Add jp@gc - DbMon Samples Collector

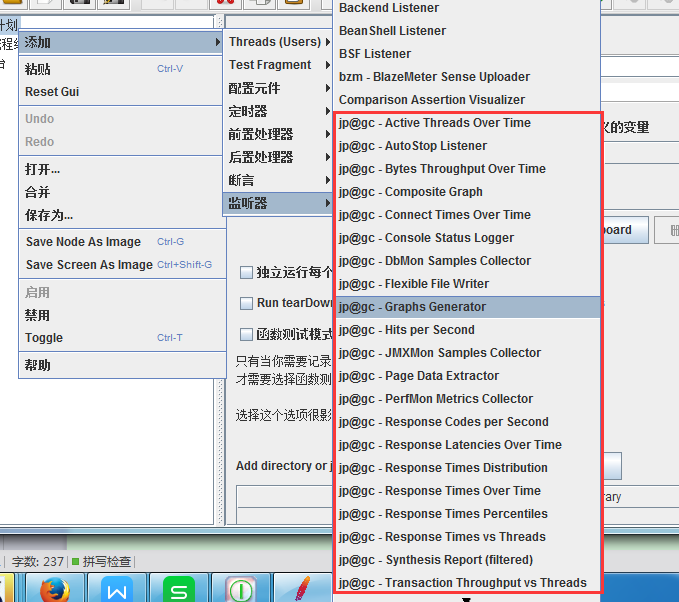[468, 261]
